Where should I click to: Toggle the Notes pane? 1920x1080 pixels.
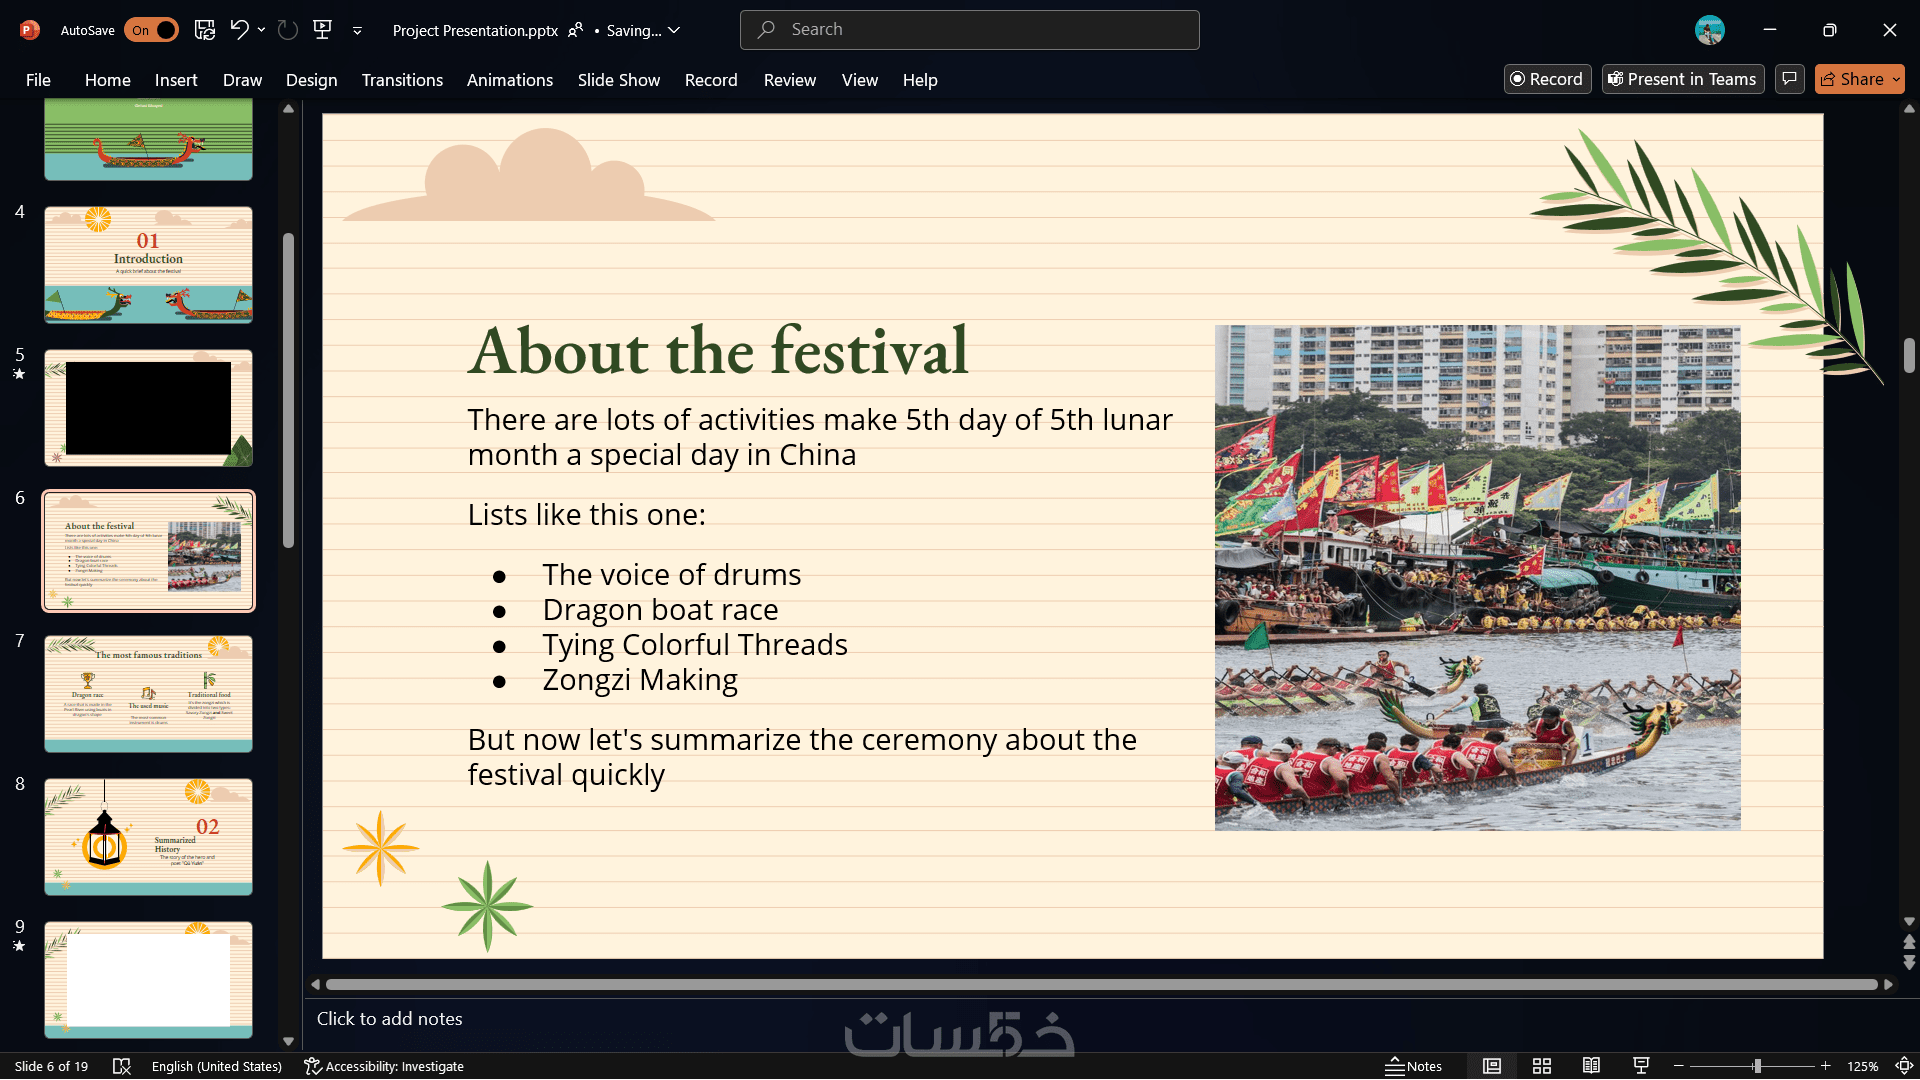coord(1413,1066)
